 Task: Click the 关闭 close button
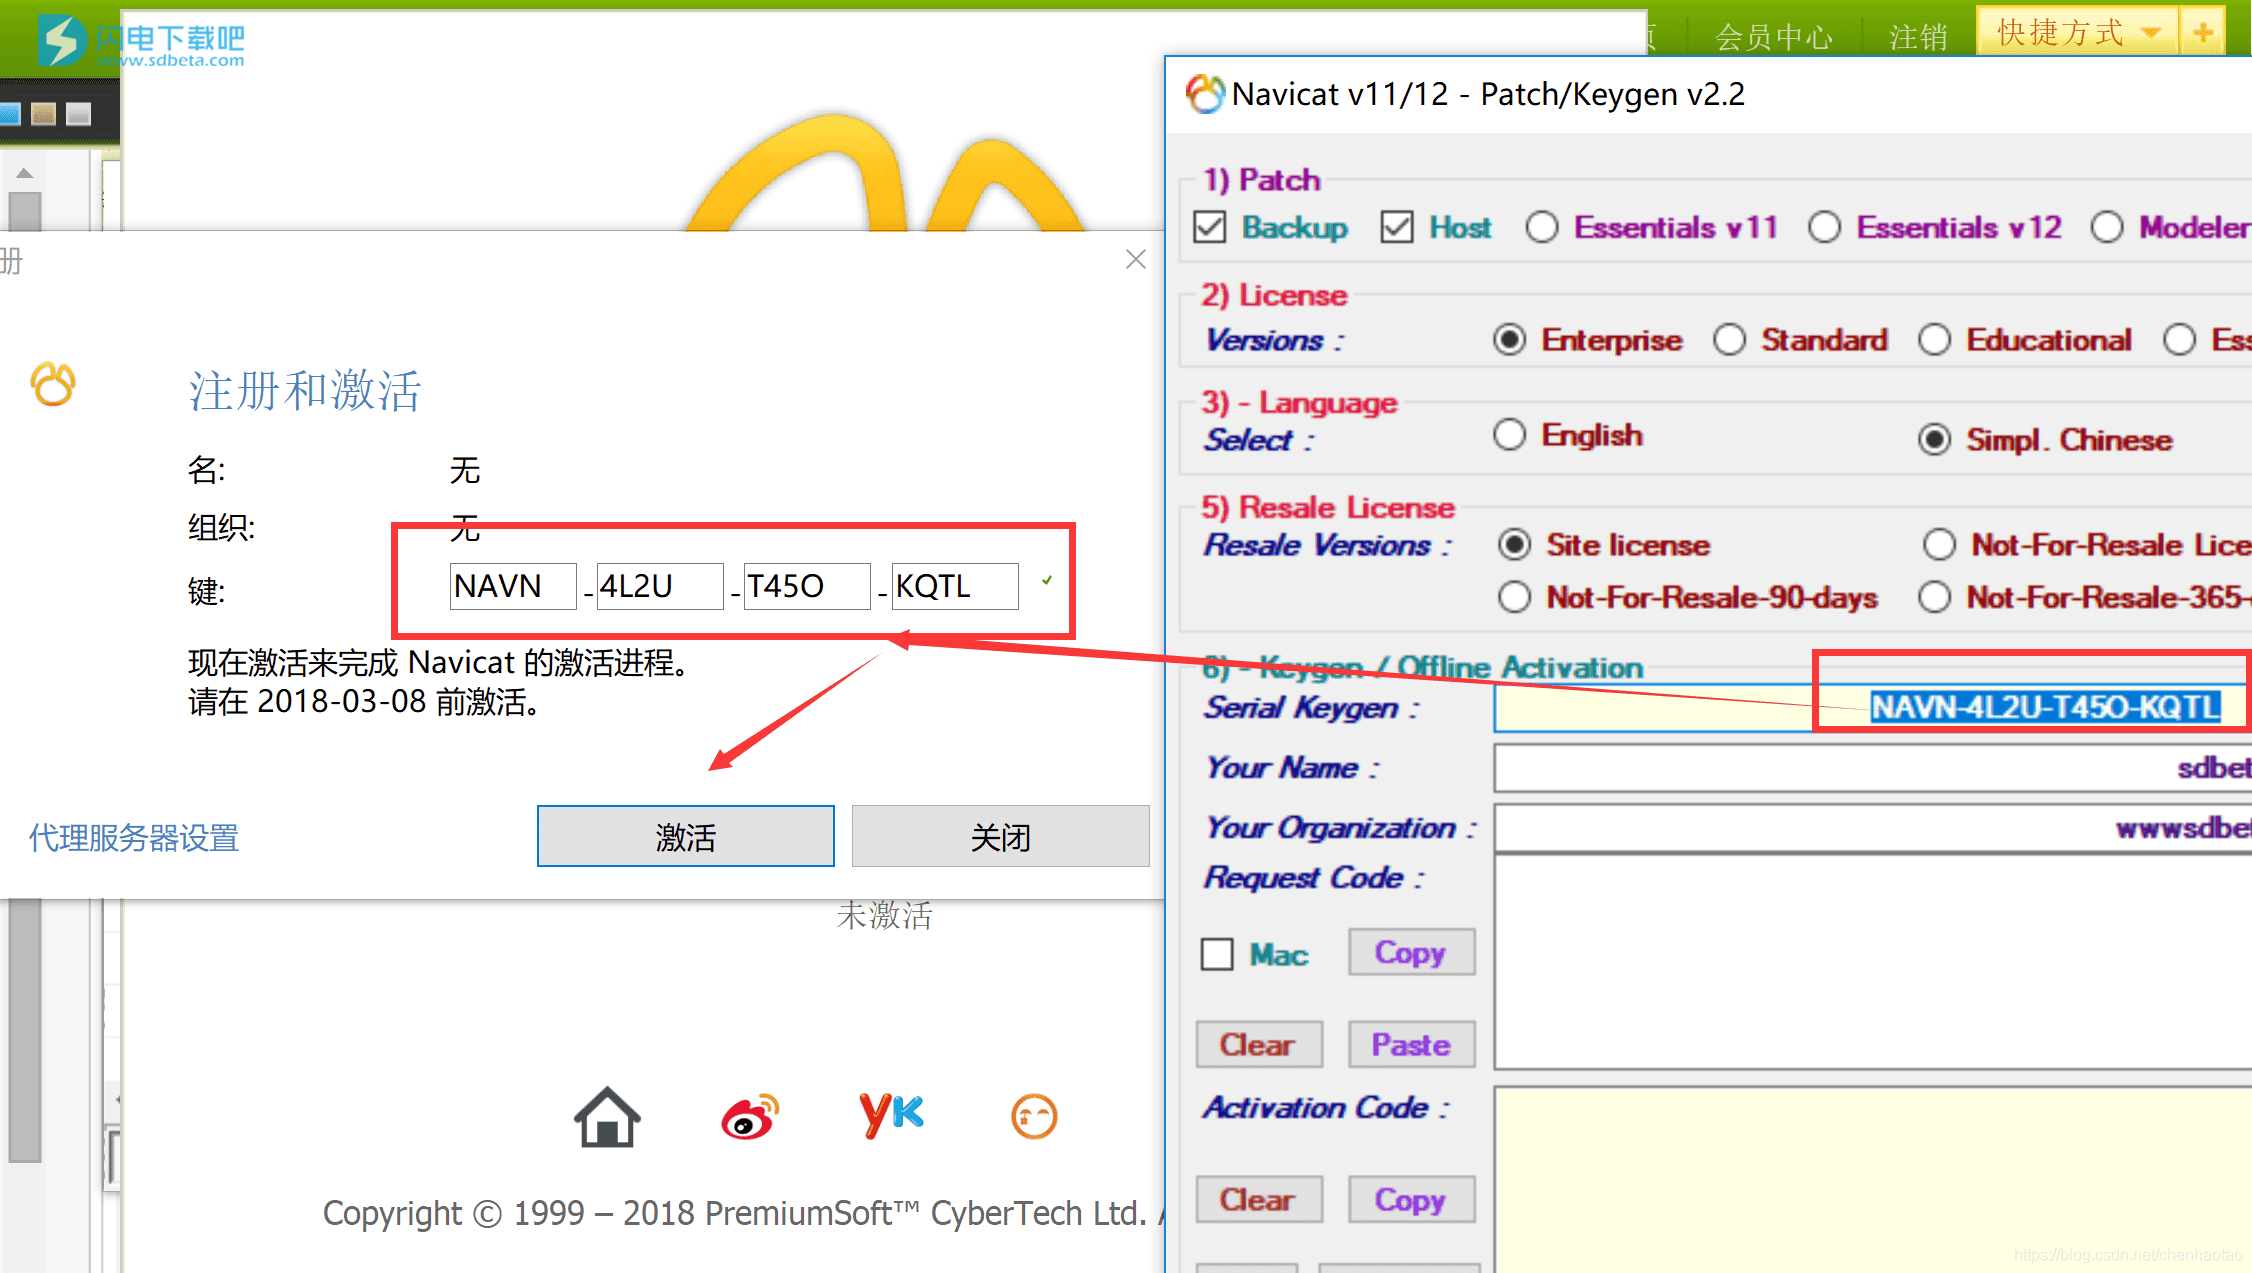(1000, 836)
